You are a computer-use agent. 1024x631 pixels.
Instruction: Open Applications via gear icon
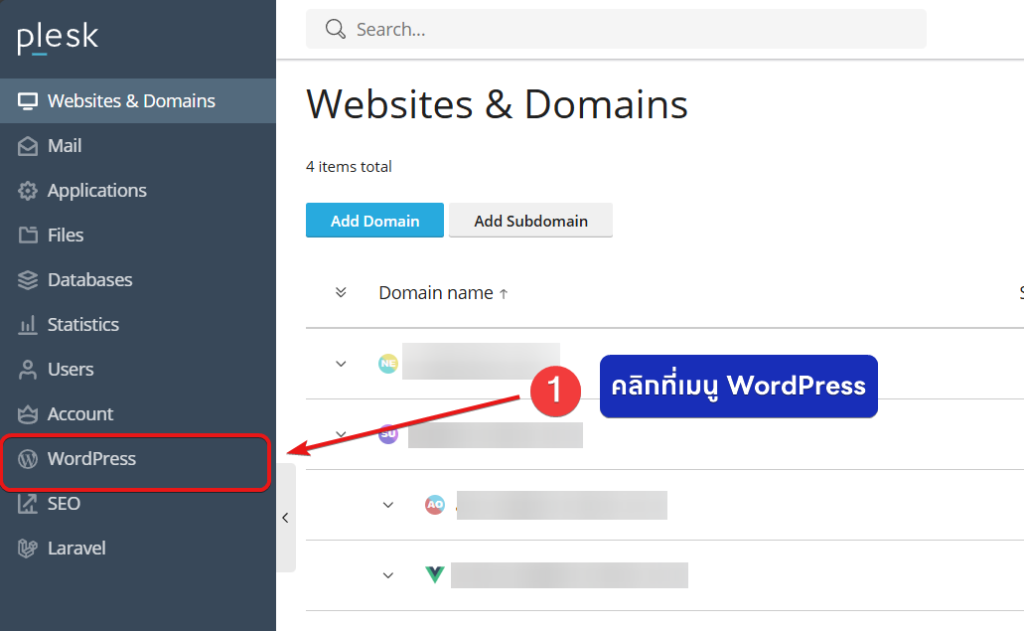[x=28, y=191]
